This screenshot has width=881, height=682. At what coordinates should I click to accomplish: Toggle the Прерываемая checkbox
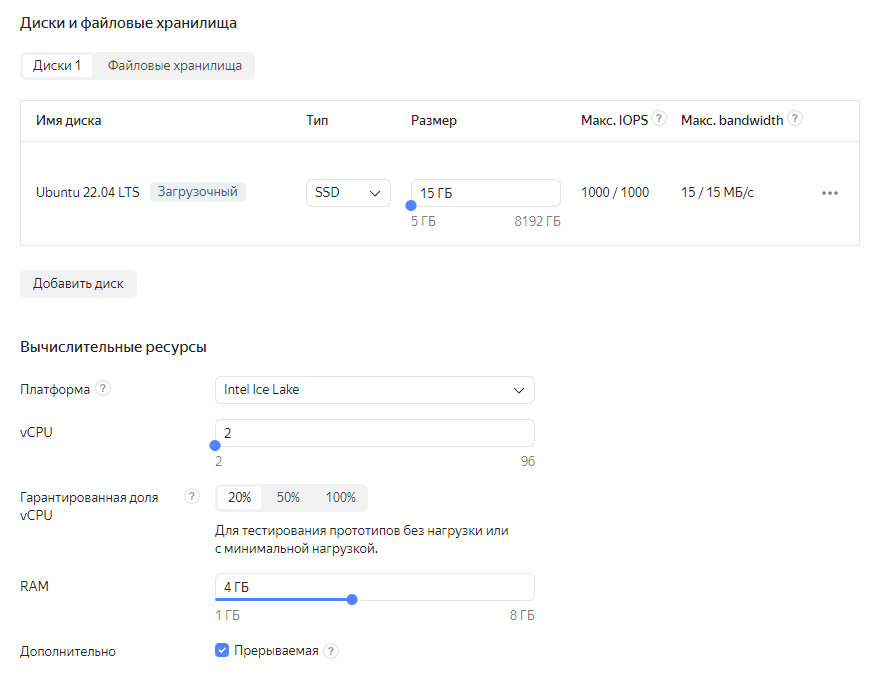pyautogui.click(x=222, y=651)
